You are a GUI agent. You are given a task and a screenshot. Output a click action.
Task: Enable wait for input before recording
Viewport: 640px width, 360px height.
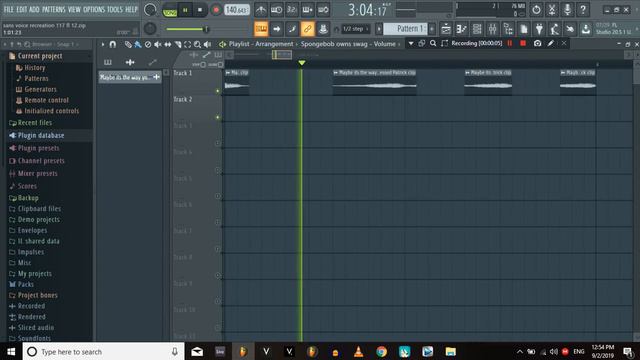pyautogui.click(x=276, y=9)
